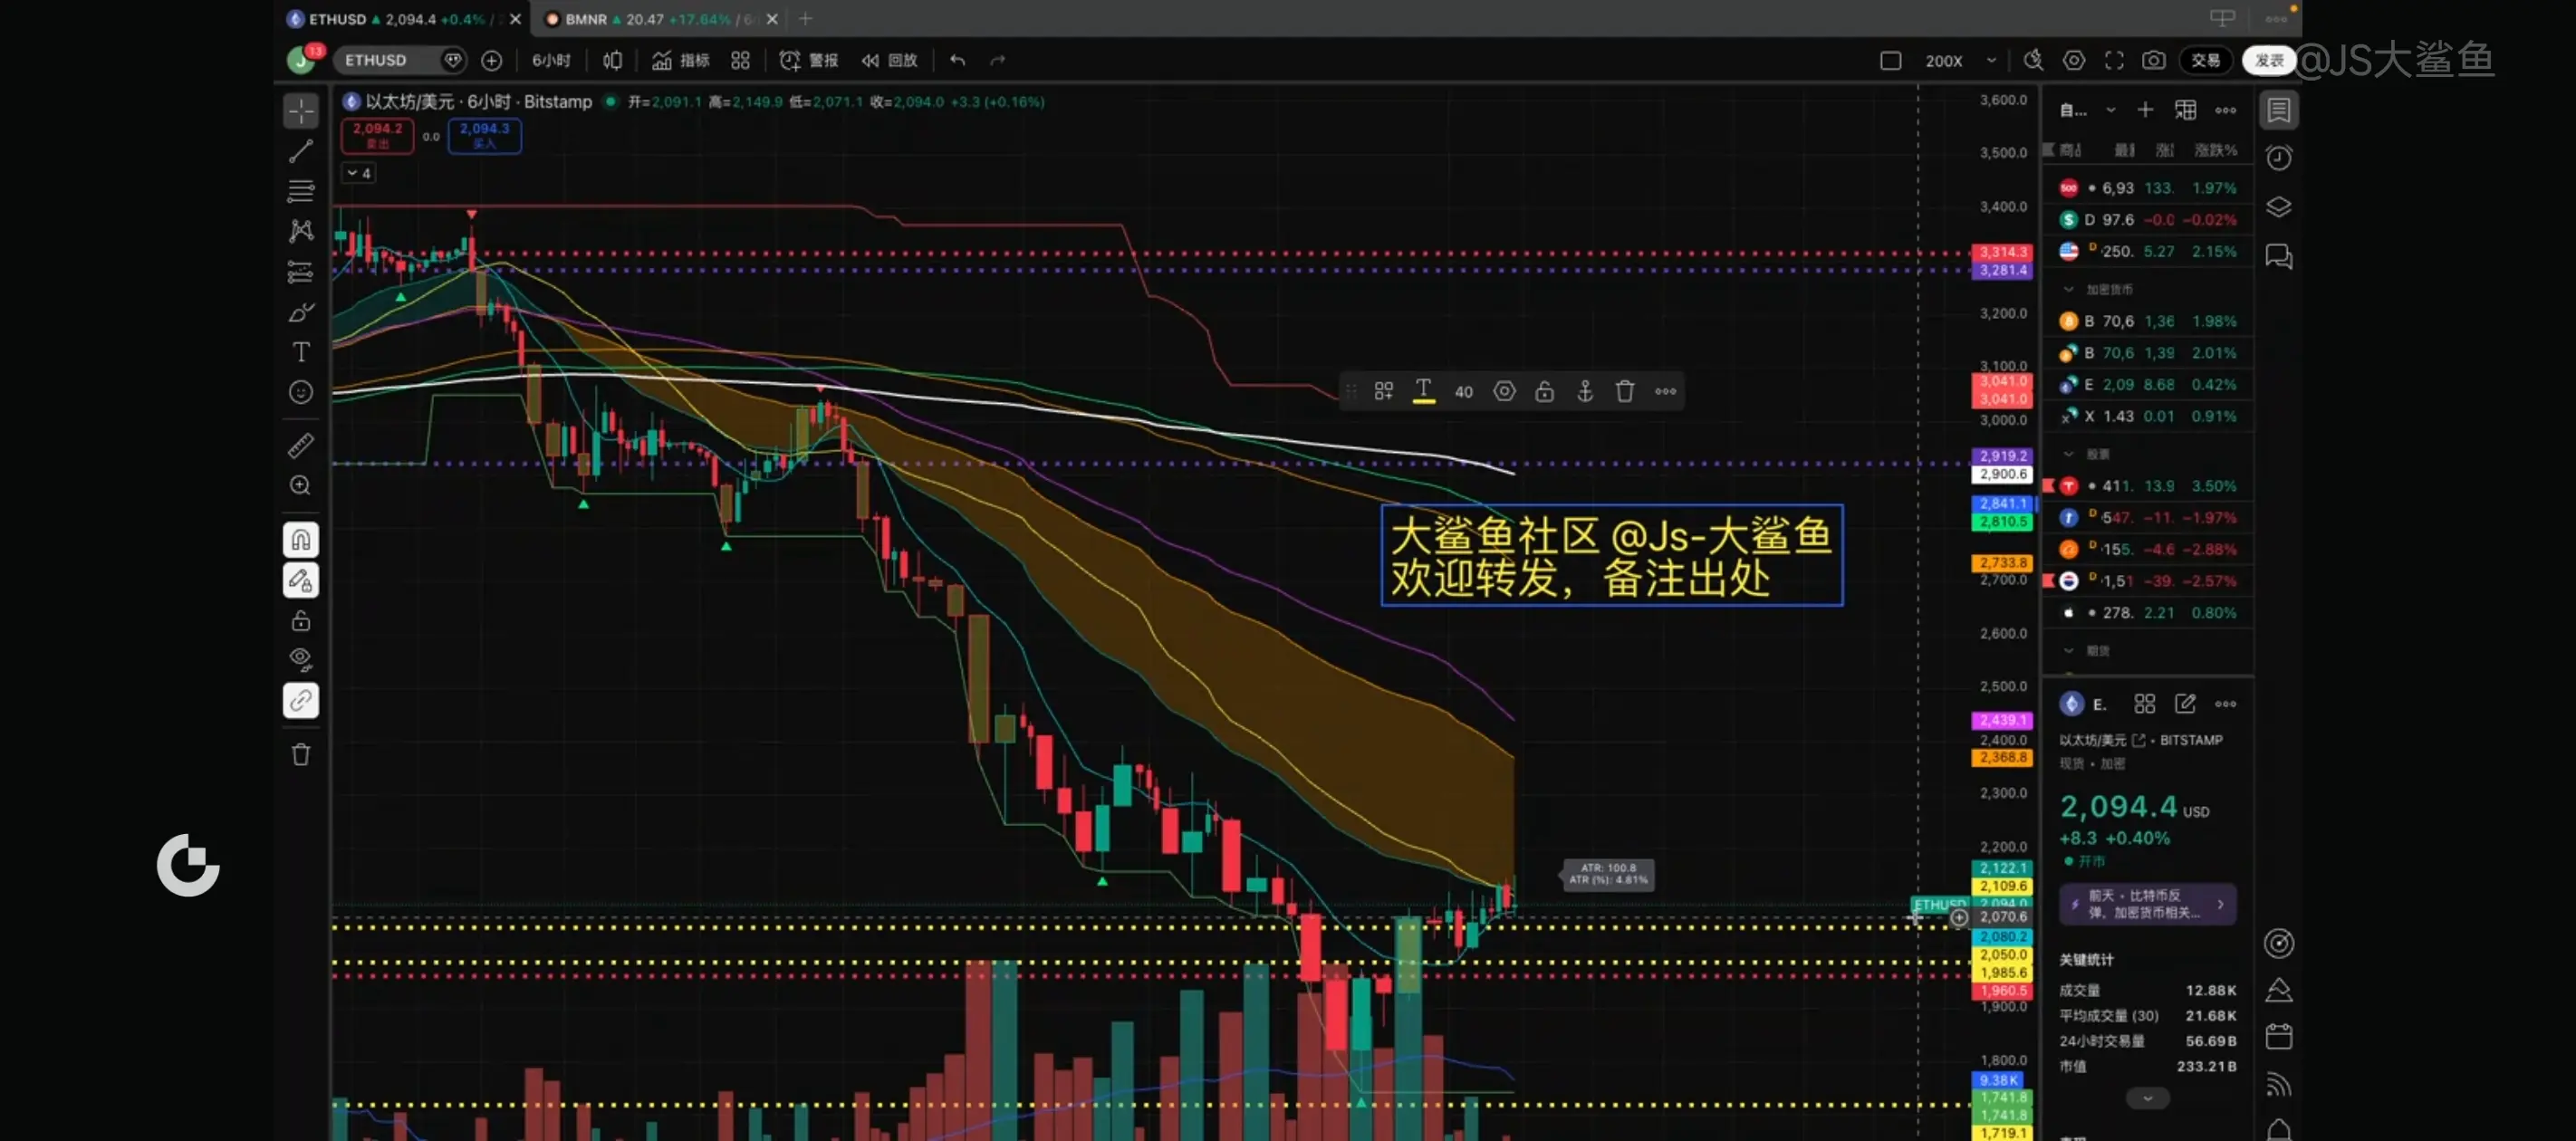This screenshot has width=2576, height=1141.
Task: Toggle hide all drawings eye icon
Action: tap(301, 660)
